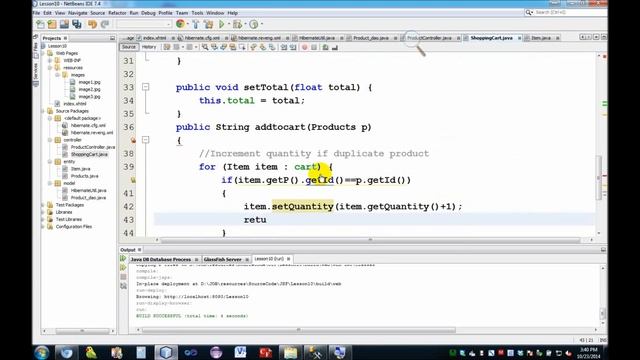Click the Comment icon in editor toolbar
The image size is (640, 360).
(x=325, y=47)
